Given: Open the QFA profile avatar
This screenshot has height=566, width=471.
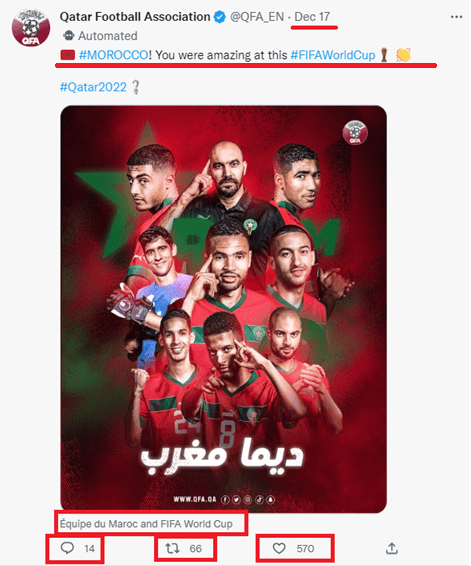Looking at the screenshot, I should click(x=31, y=28).
